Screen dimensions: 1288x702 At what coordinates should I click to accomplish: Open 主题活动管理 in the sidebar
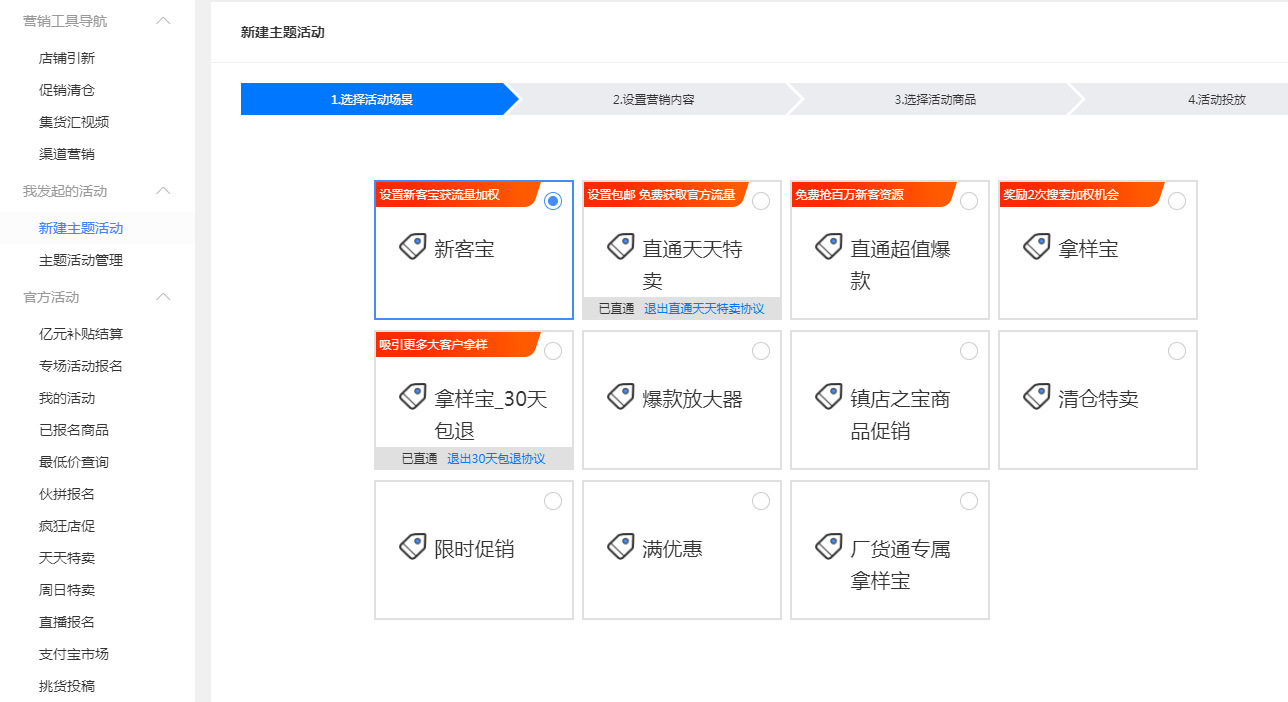coord(80,260)
